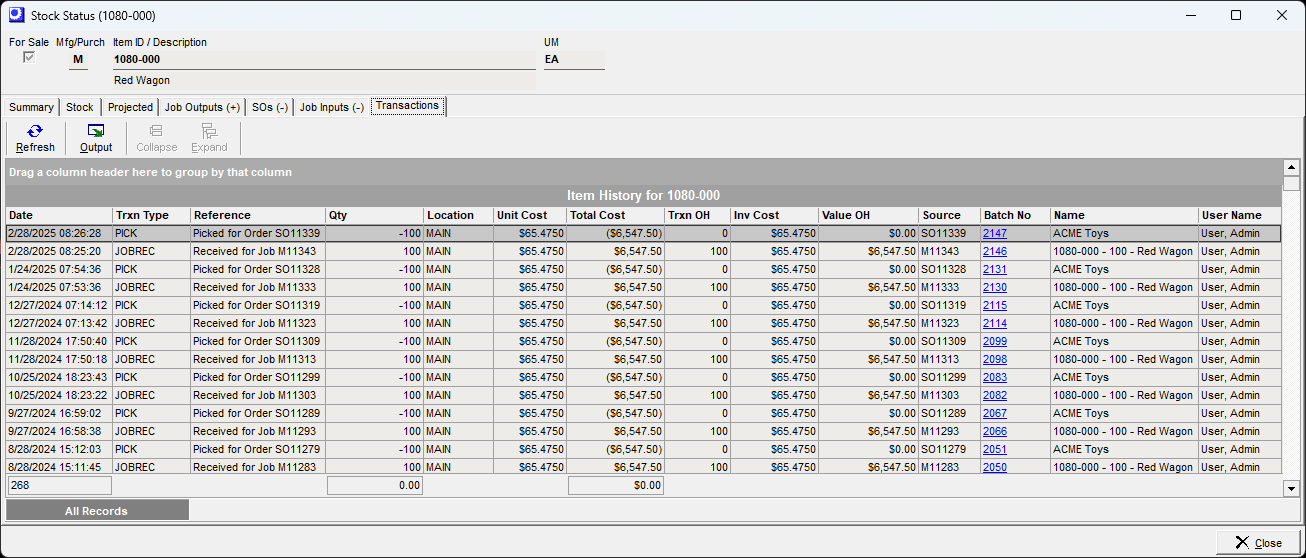Click the Refresh toolbar icon
Viewport: 1306px width, 558px height.
coord(35,131)
